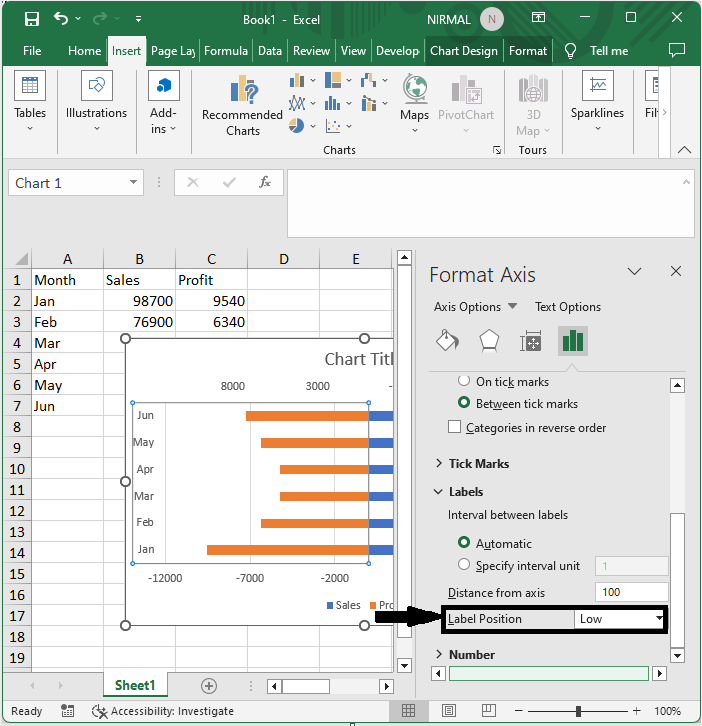Enable Categories in reverse order checkbox
Image resolution: width=702 pixels, height=726 pixels.
[x=455, y=427]
